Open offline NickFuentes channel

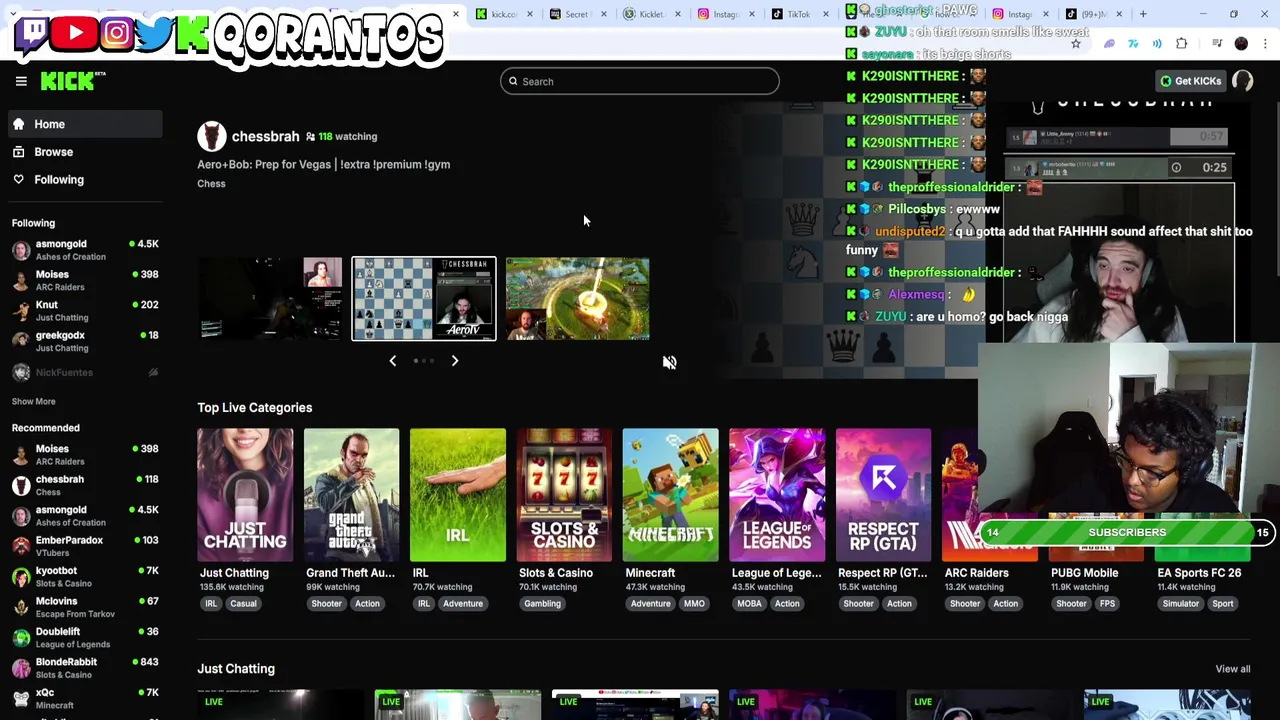85,372
